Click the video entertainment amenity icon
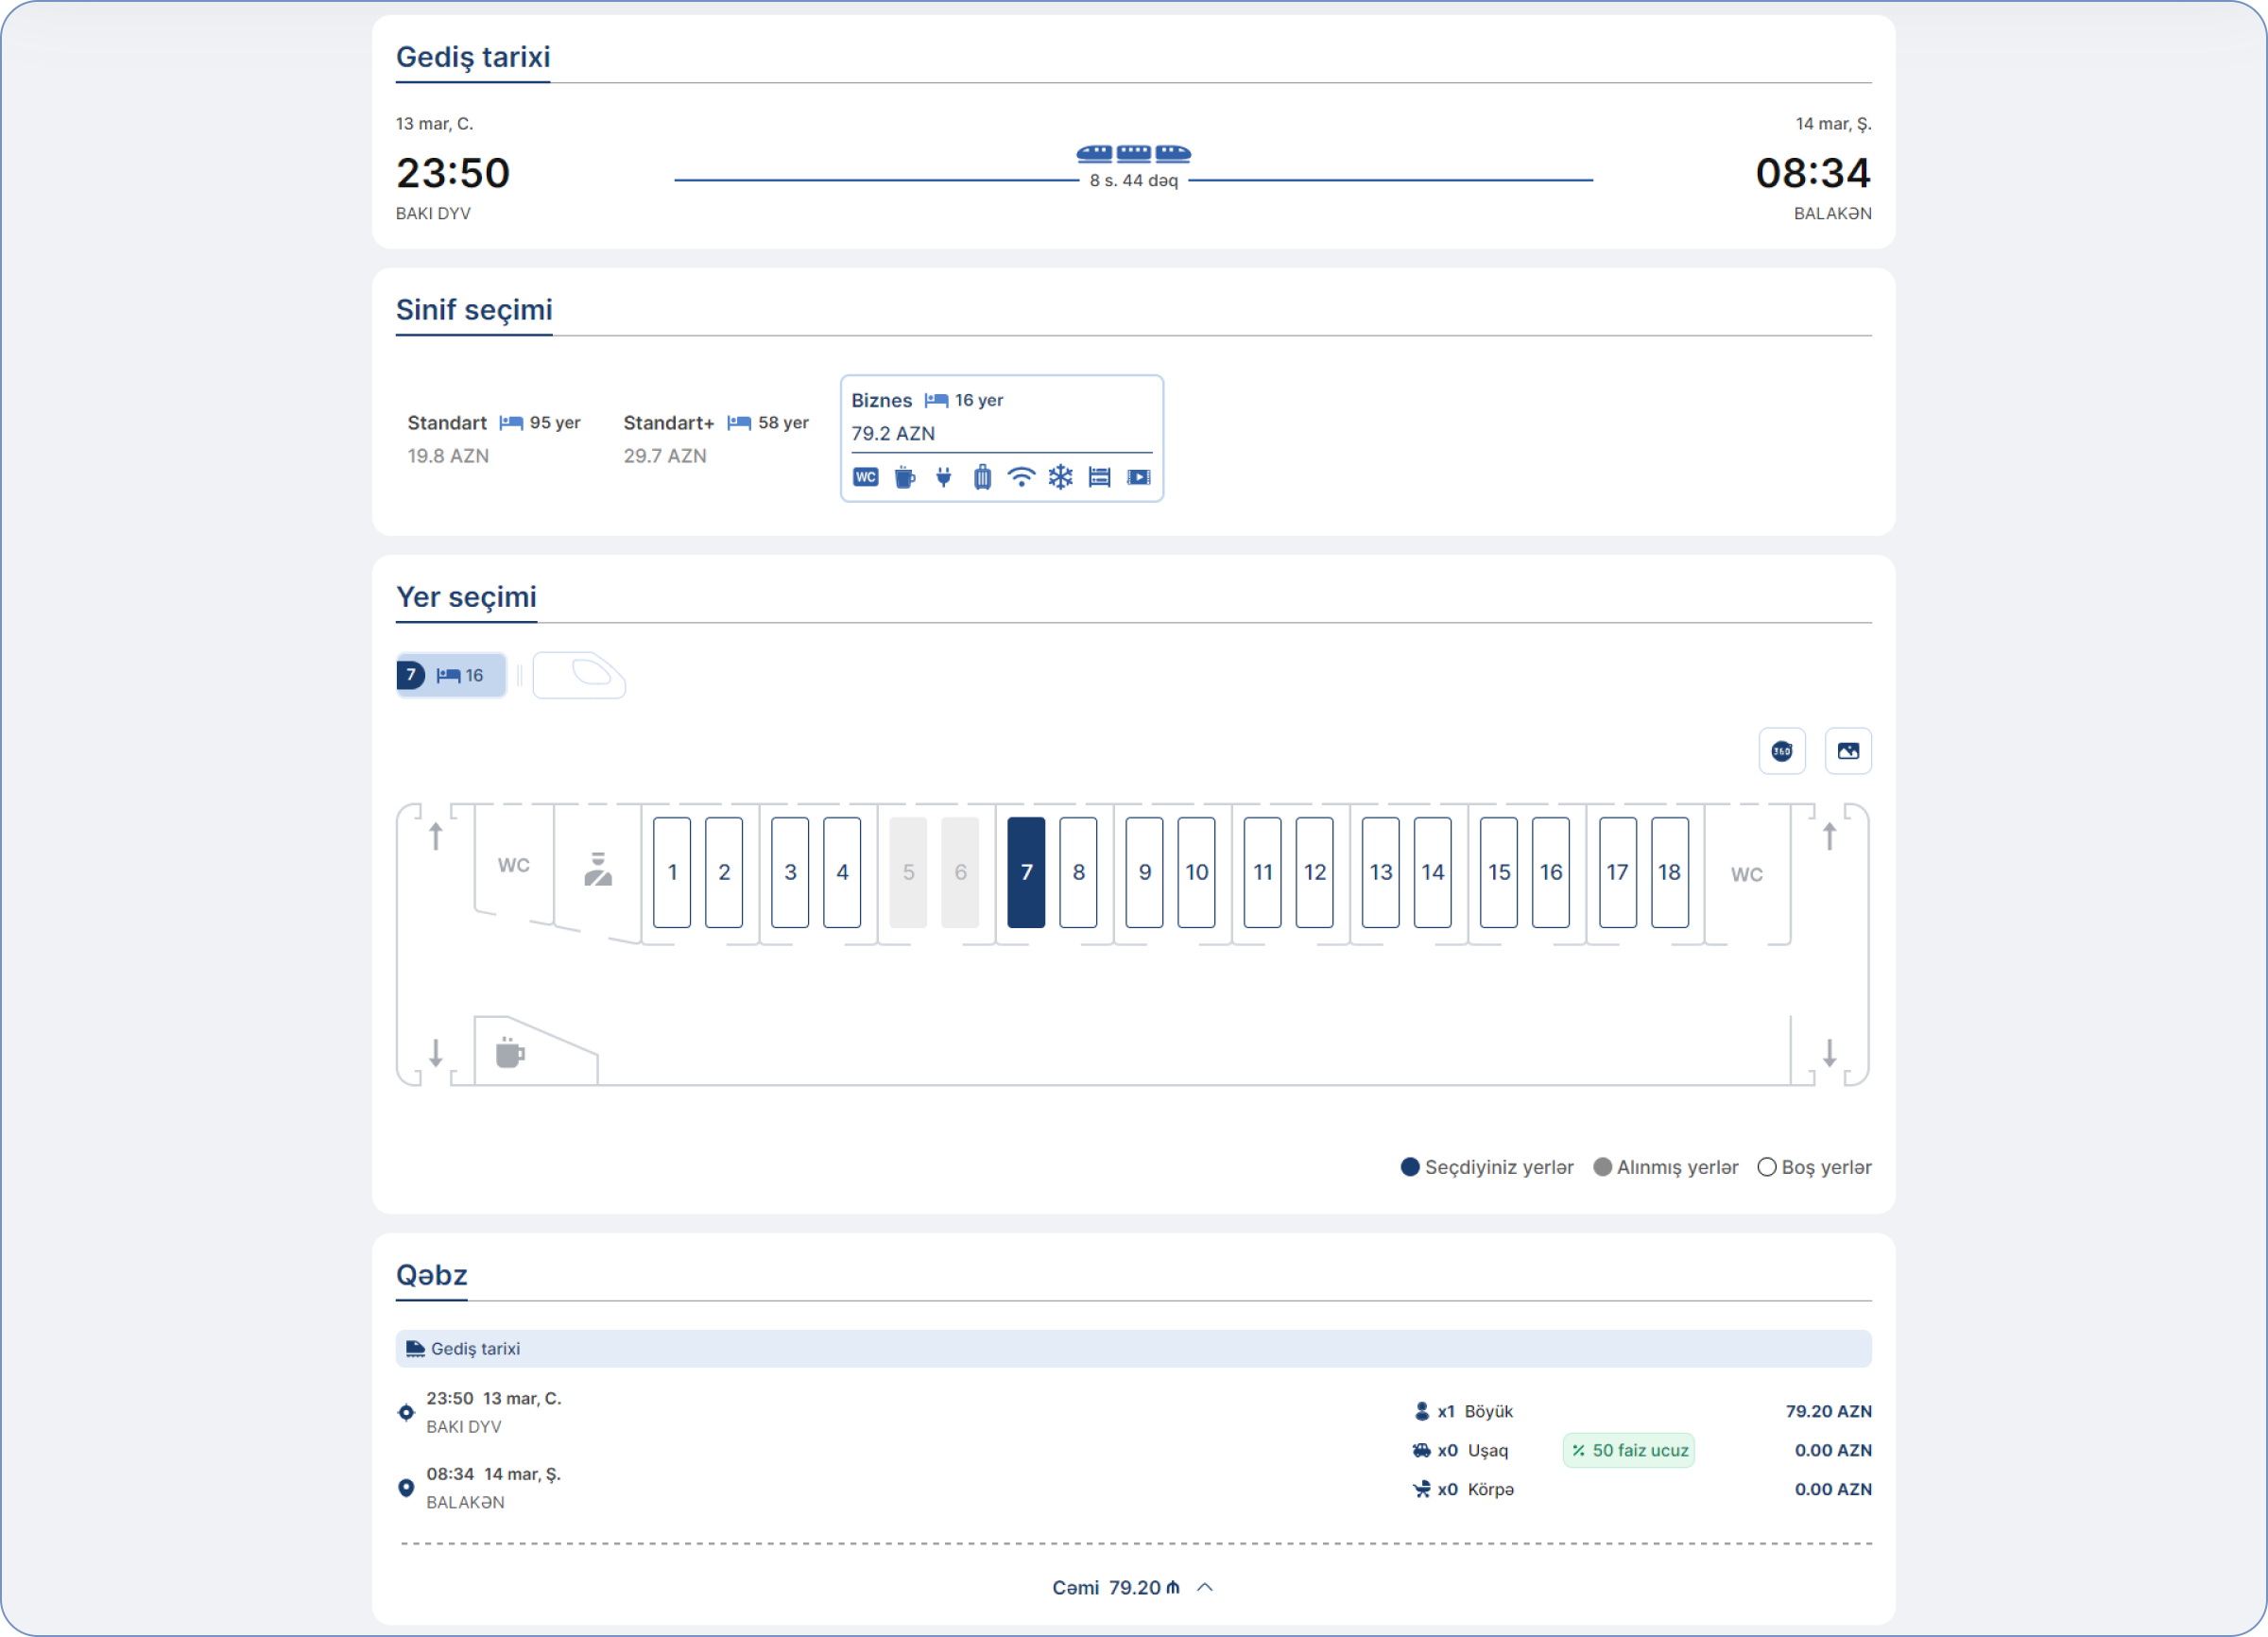 point(1138,477)
